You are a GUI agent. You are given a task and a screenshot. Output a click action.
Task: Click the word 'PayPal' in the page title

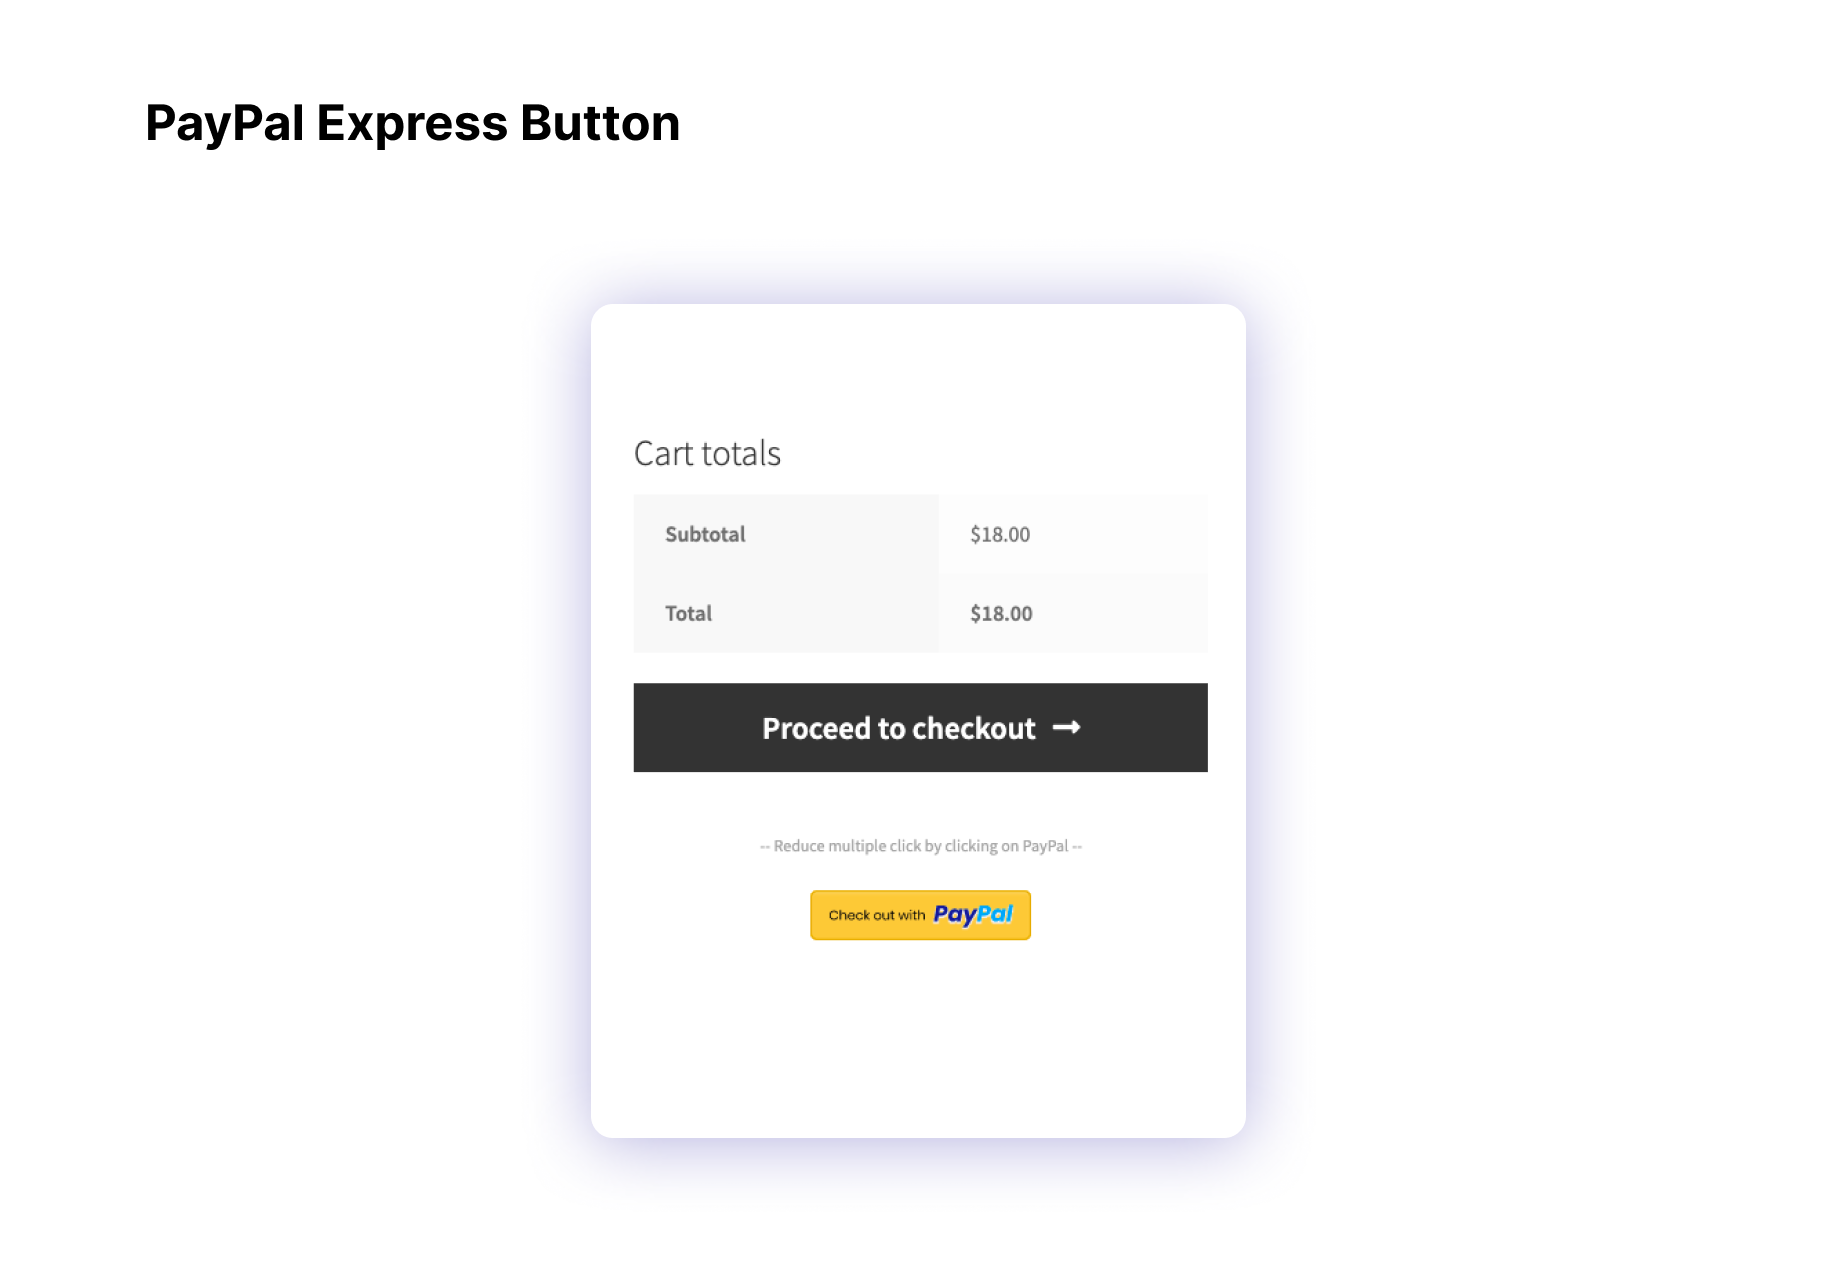pos(225,124)
